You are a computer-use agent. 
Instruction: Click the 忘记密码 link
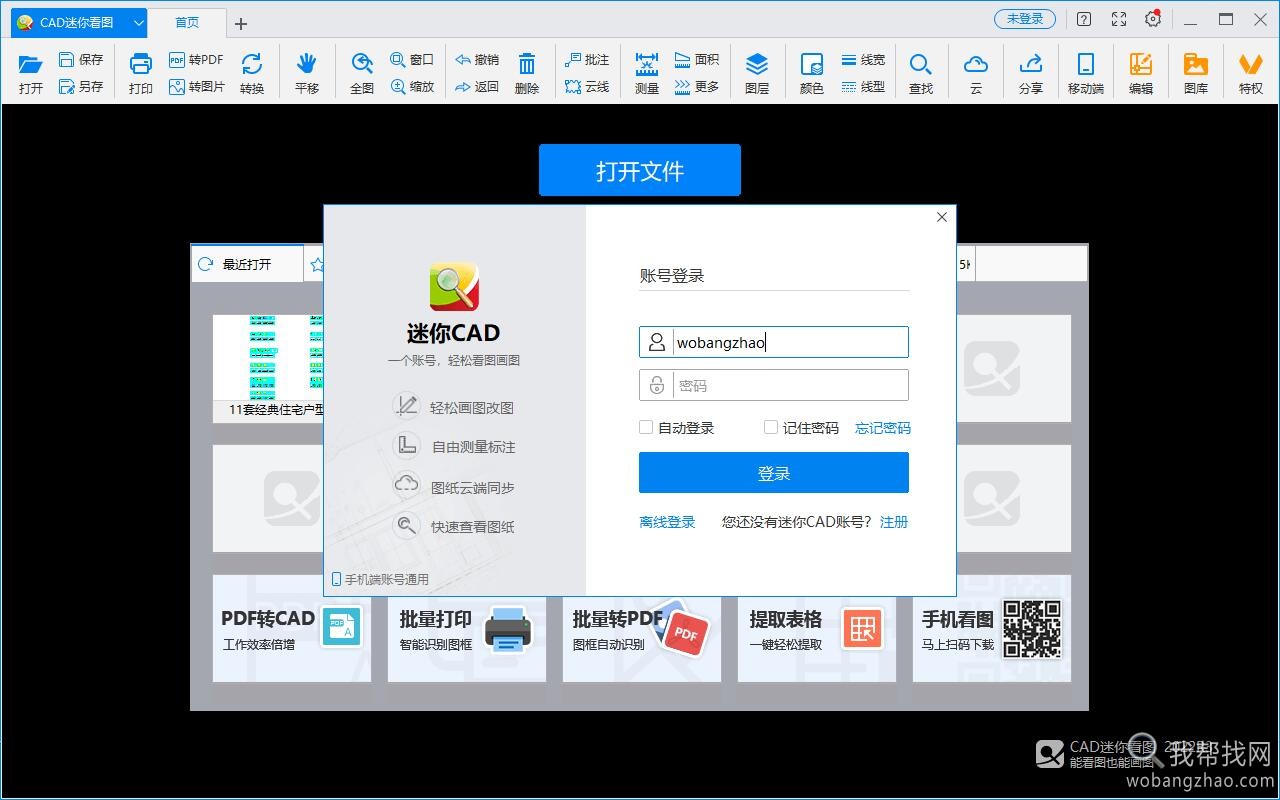(883, 428)
